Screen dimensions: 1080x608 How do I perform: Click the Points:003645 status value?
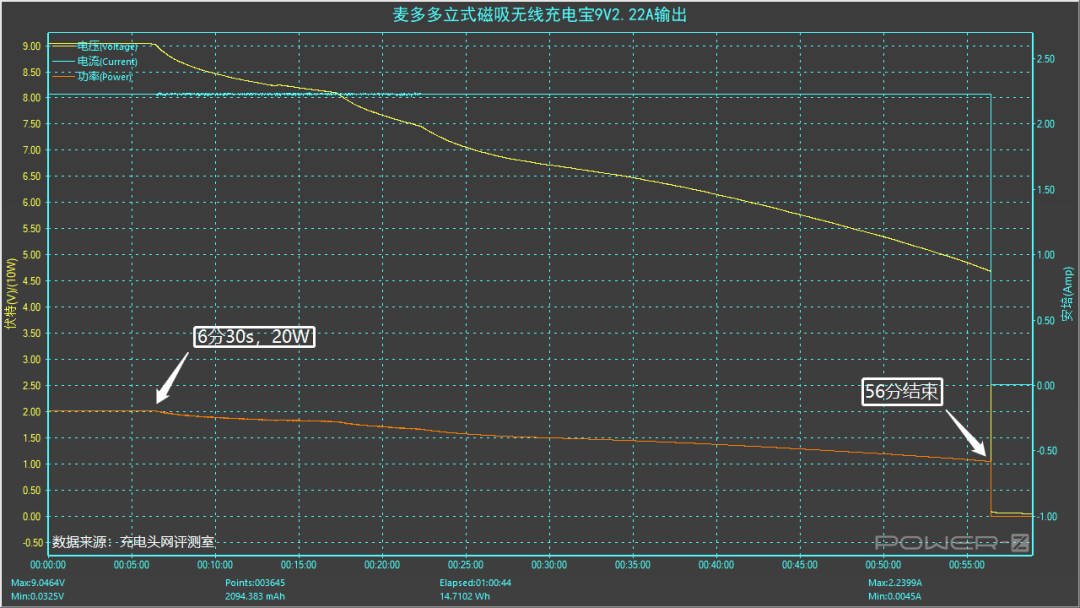click(255, 583)
